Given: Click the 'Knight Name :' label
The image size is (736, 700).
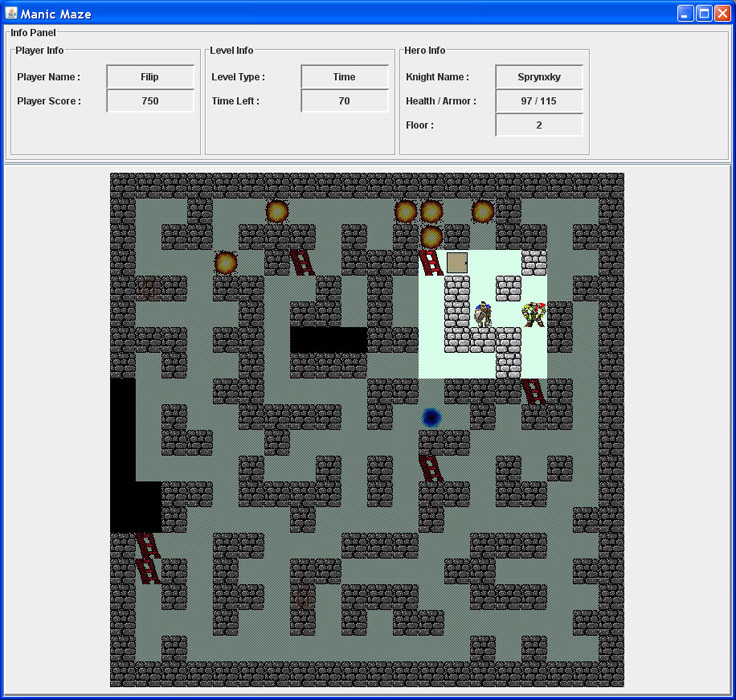Looking at the screenshot, I should click(x=437, y=77).
